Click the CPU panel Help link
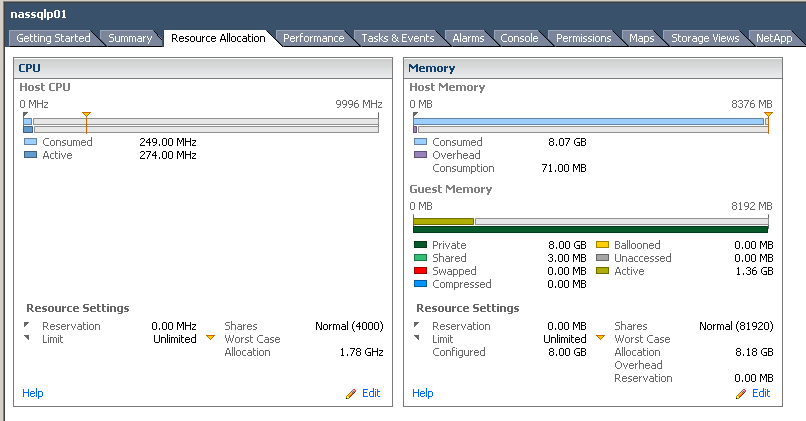Image resolution: width=806 pixels, height=421 pixels. [32, 393]
